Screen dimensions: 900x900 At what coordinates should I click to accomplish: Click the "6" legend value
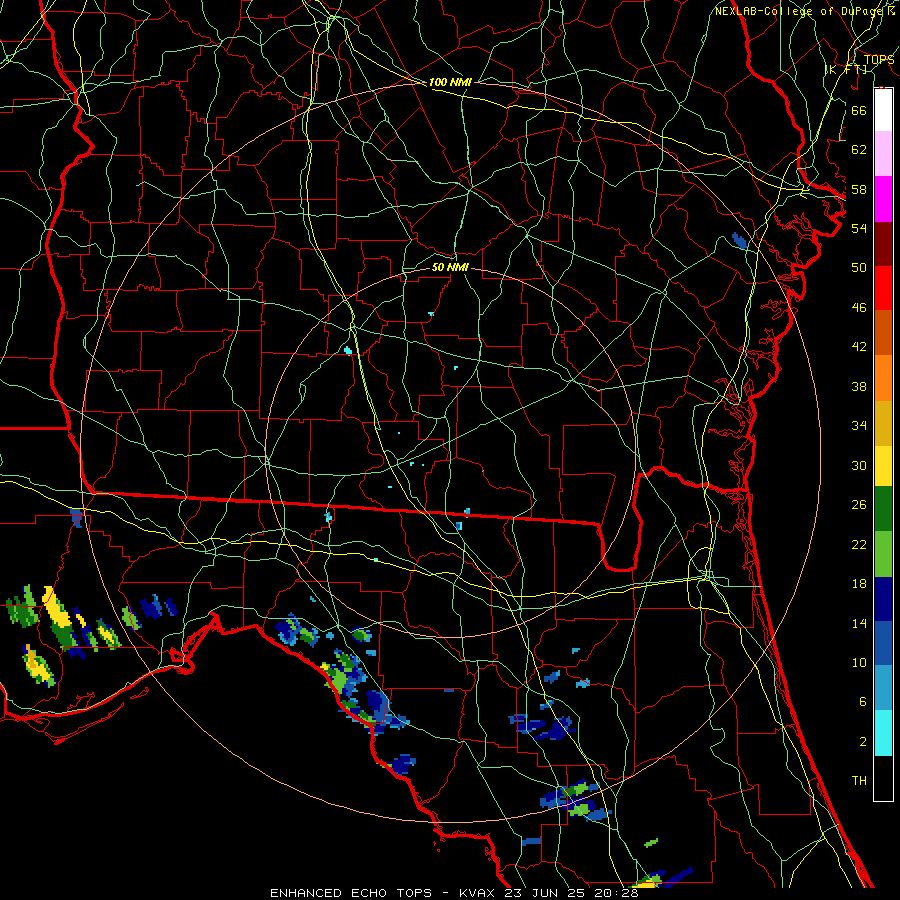point(862,702)
